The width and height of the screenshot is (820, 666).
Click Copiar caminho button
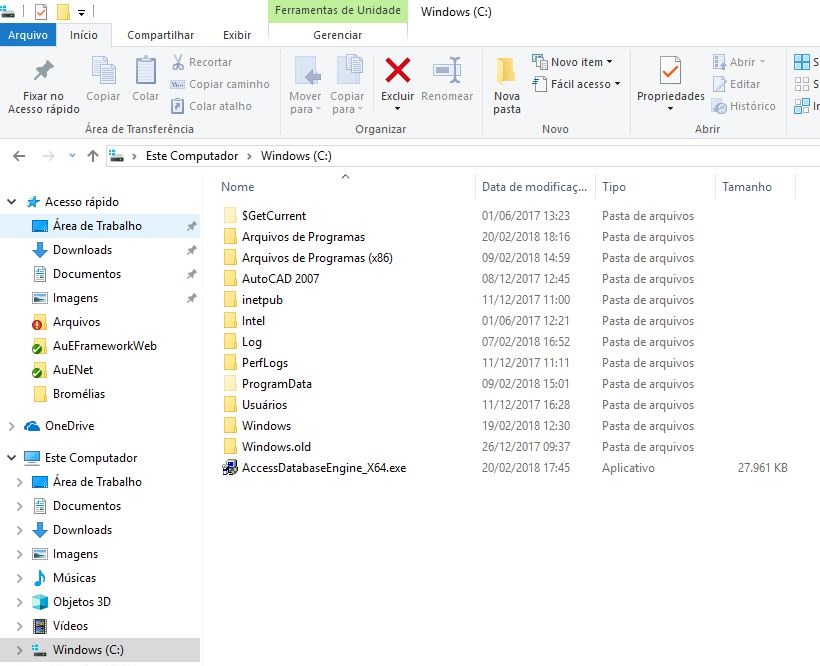(x=220, y=84)
